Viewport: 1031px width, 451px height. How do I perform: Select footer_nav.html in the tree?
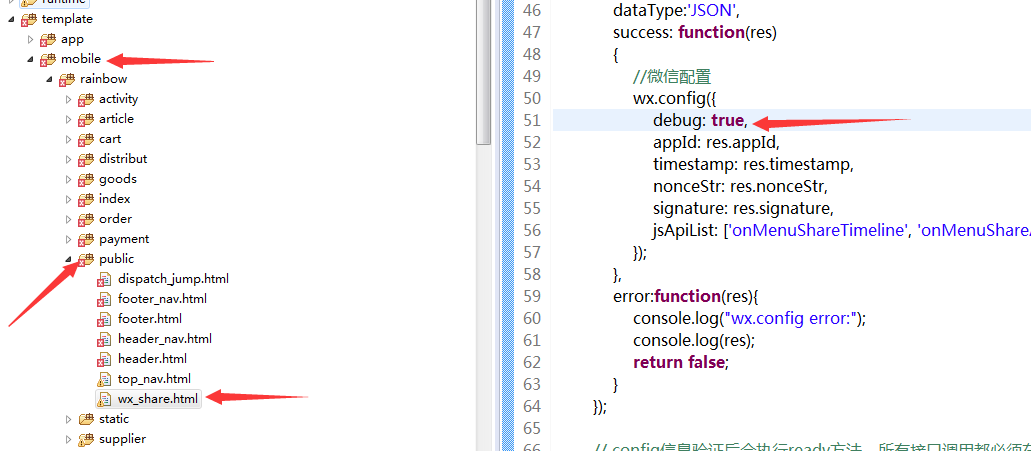tap(162, 299)
